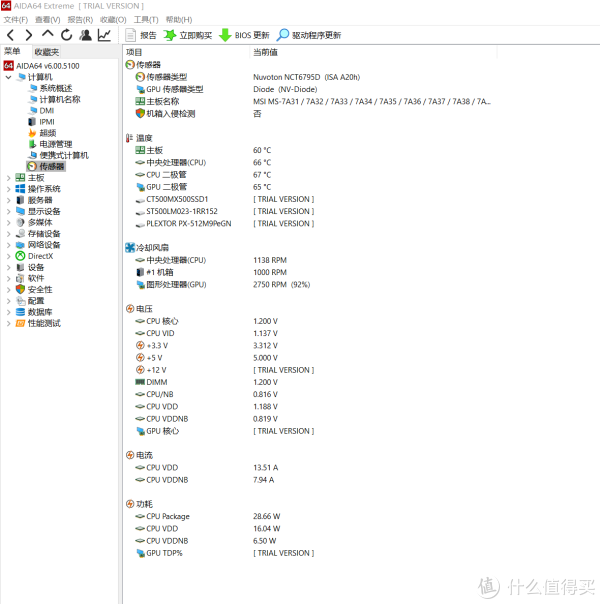The width and height of the screenshot is (600, 604).
Task: Expand the 存储设备 tree node
Action: [8, 234]
